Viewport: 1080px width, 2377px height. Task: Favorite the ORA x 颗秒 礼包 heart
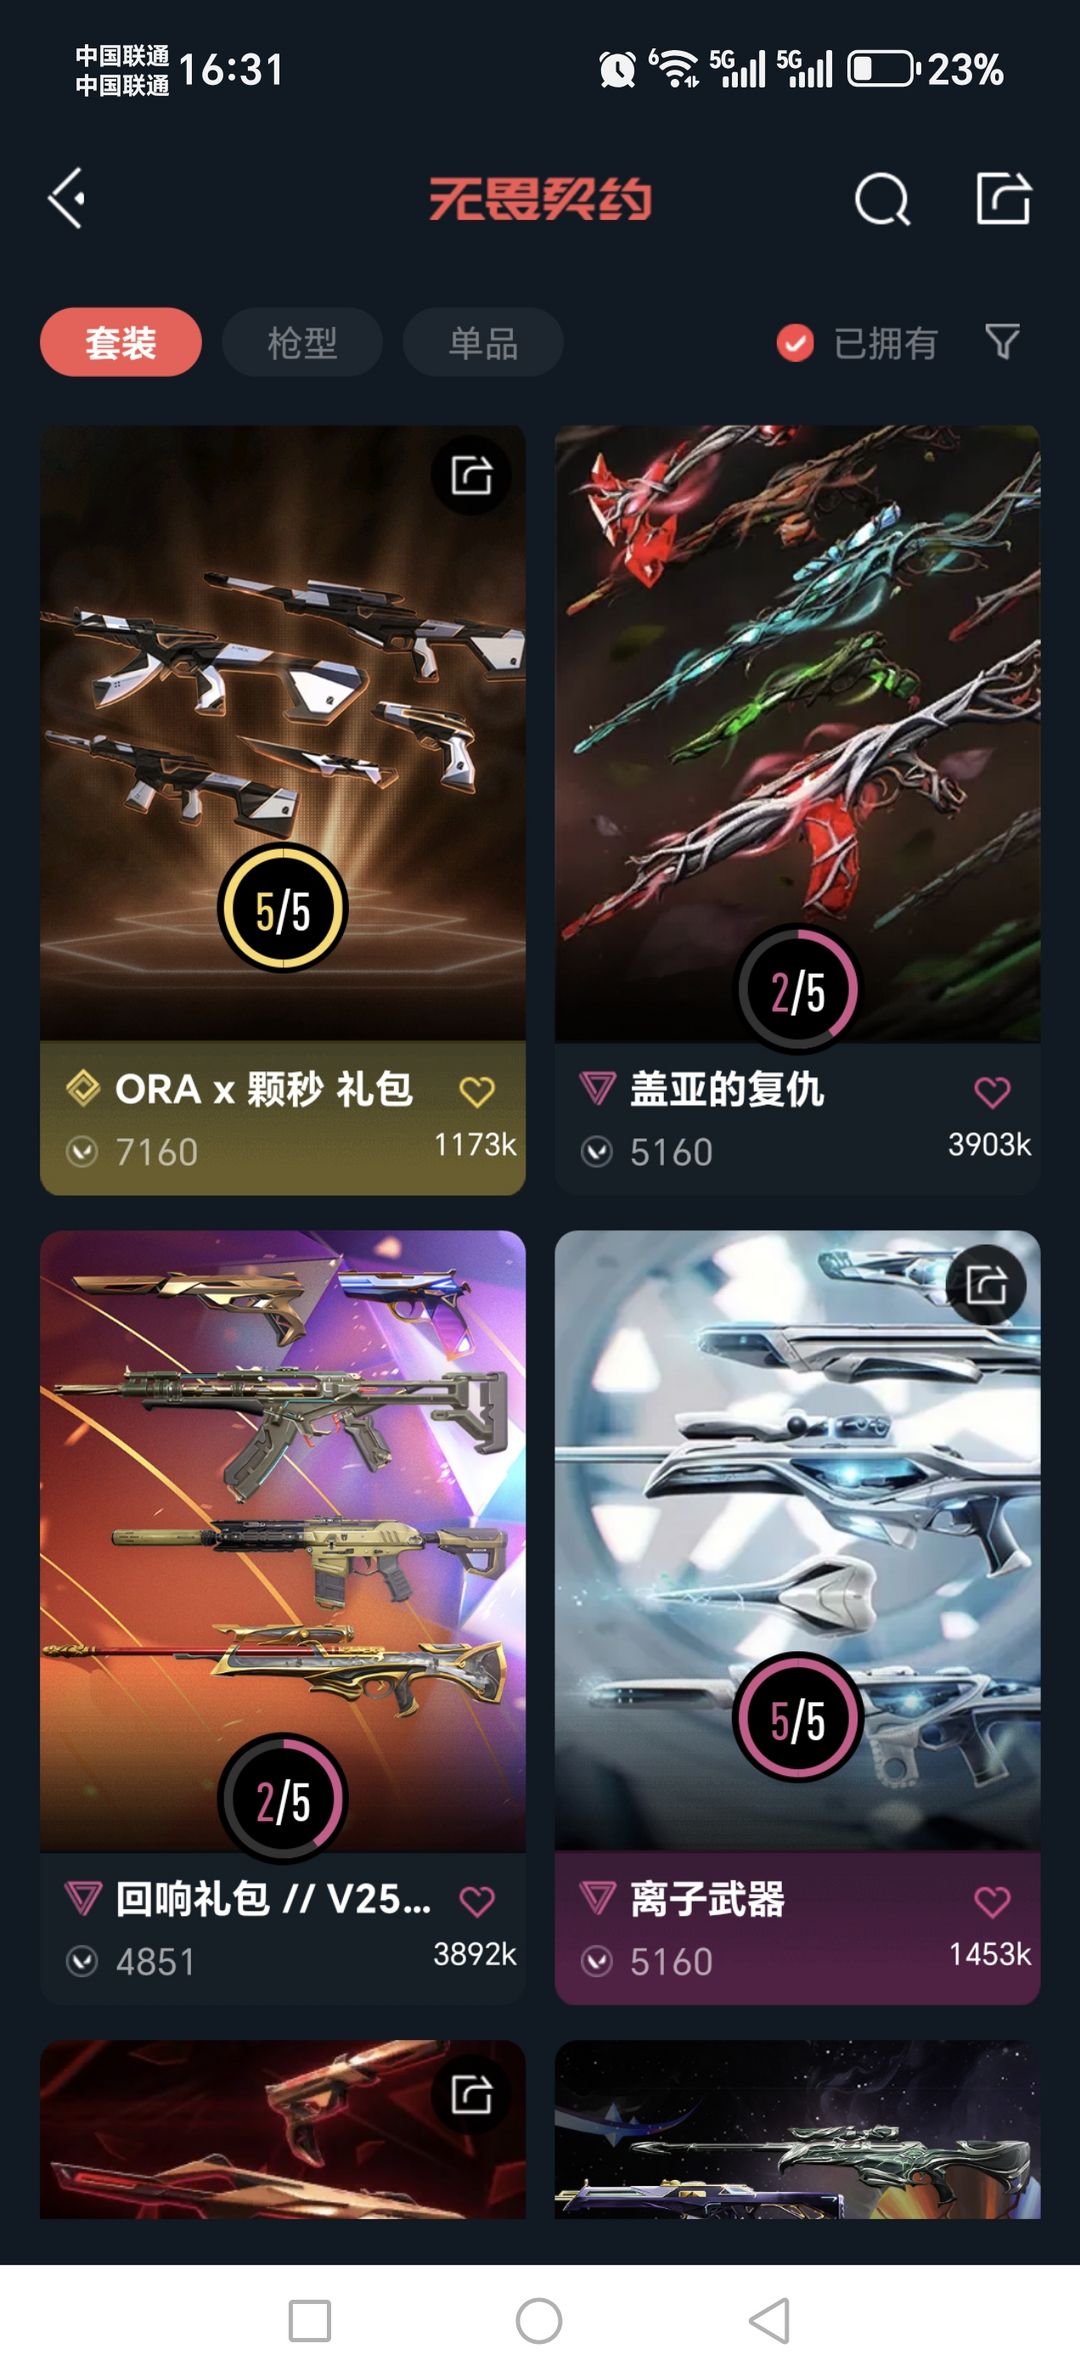click(x=477, y=1092)
